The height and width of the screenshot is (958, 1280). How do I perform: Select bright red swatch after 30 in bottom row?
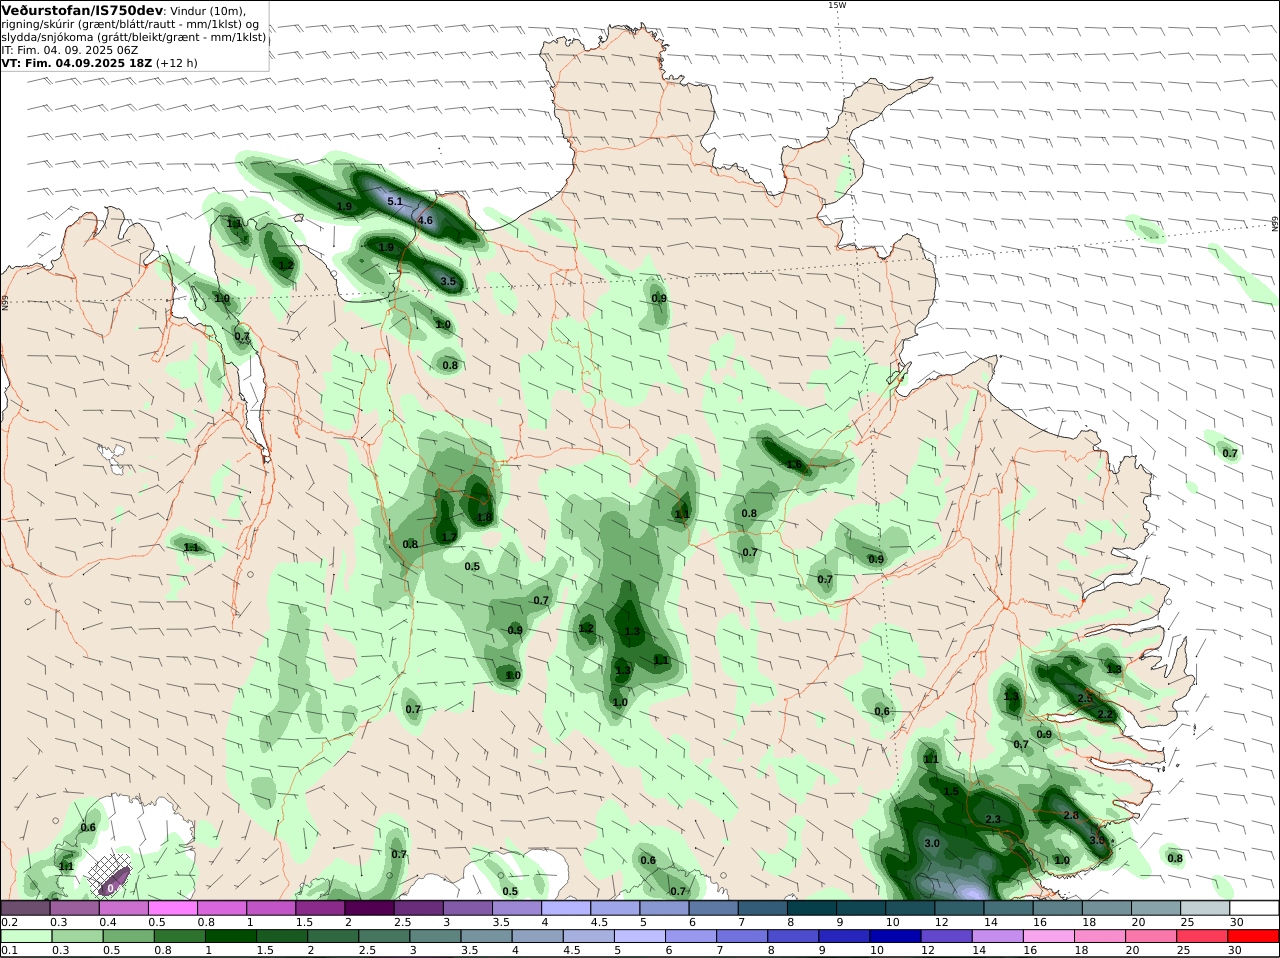tap(1254, 936)
